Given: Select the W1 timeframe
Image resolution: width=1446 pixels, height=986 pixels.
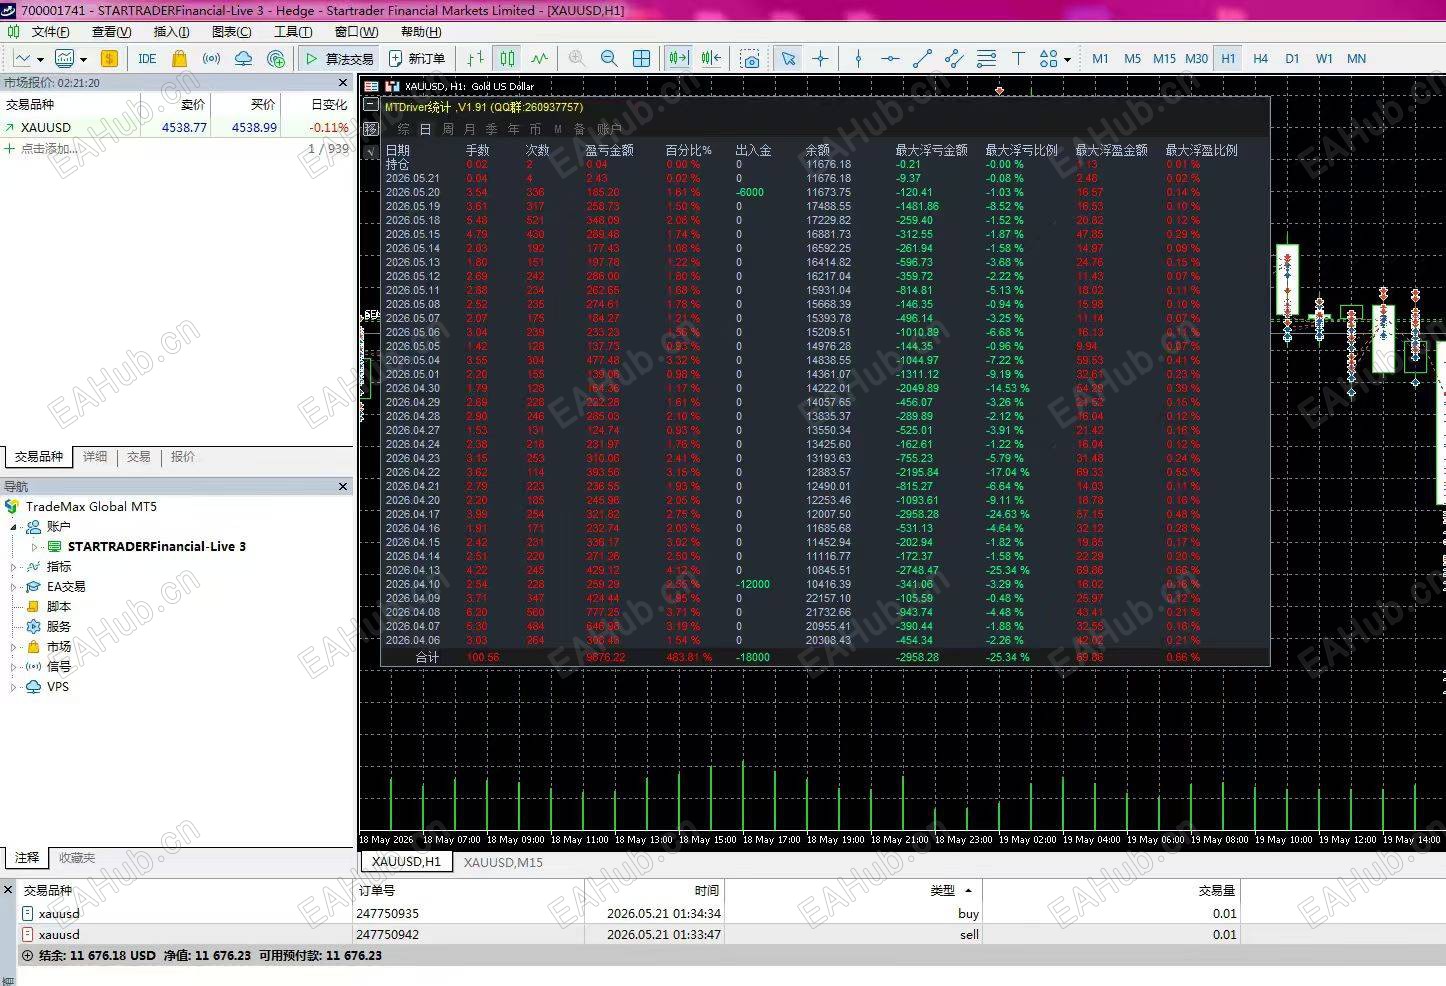Looking at the screenshot, I should tap(1324, 59).
